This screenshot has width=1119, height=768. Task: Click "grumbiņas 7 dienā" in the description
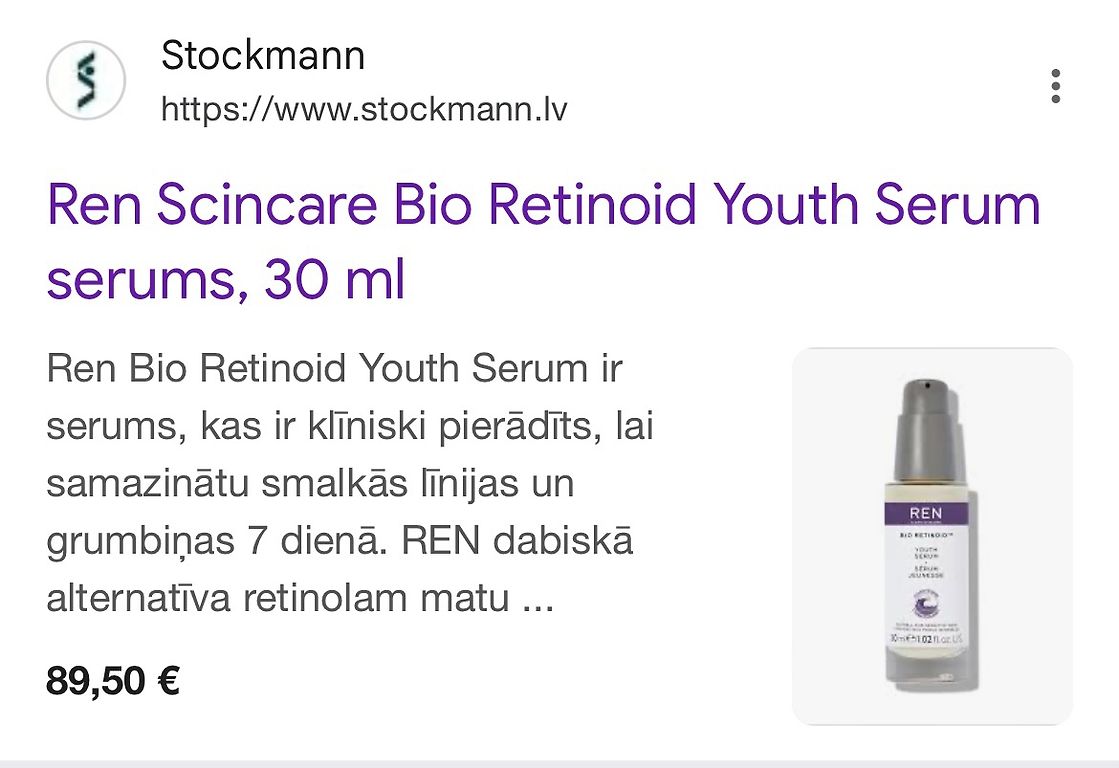click(x=217, y=542)
